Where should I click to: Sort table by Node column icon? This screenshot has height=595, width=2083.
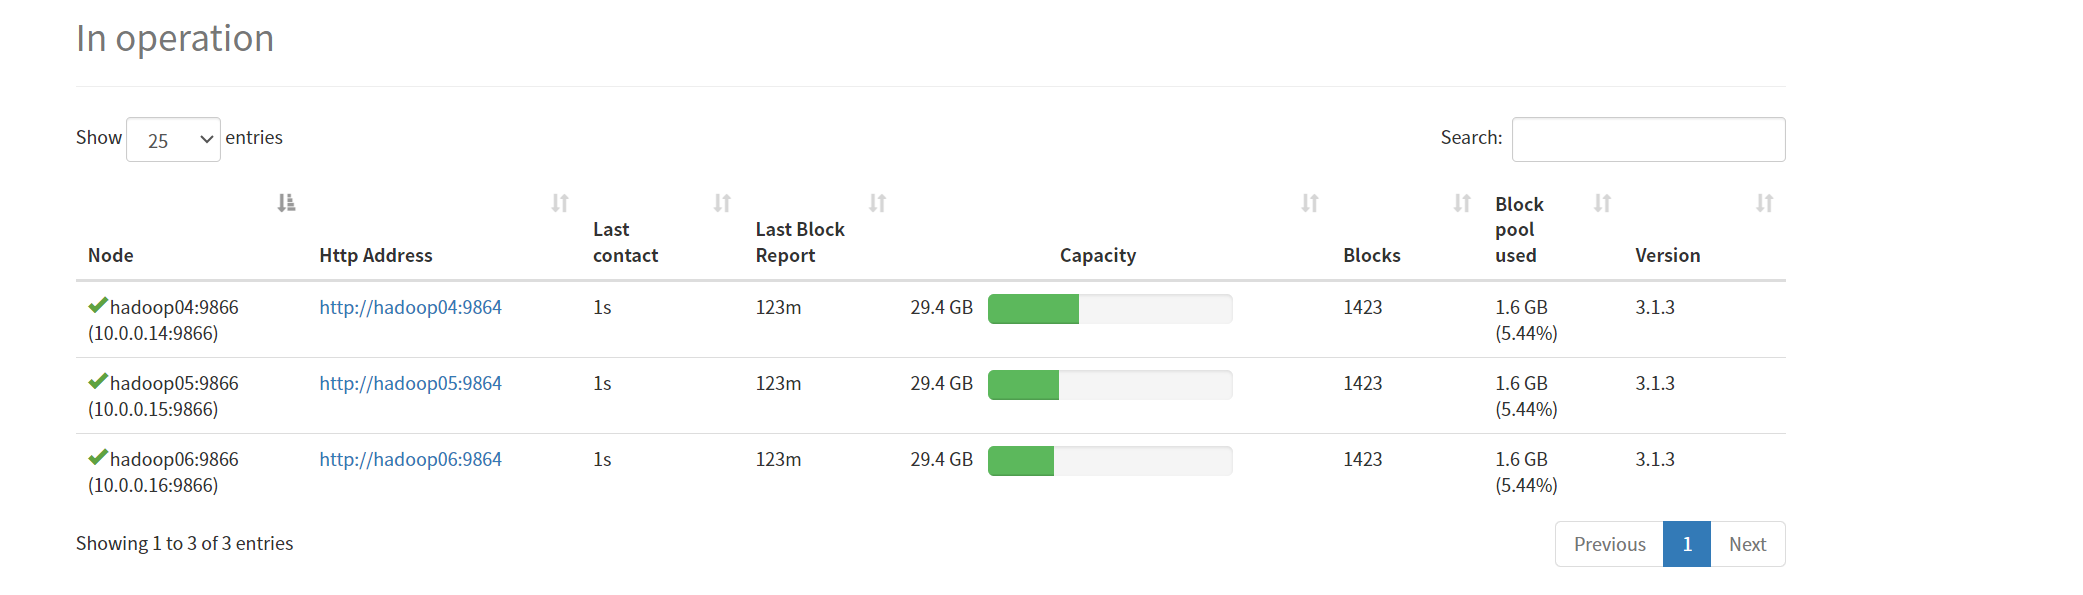[x=286, y=203]
